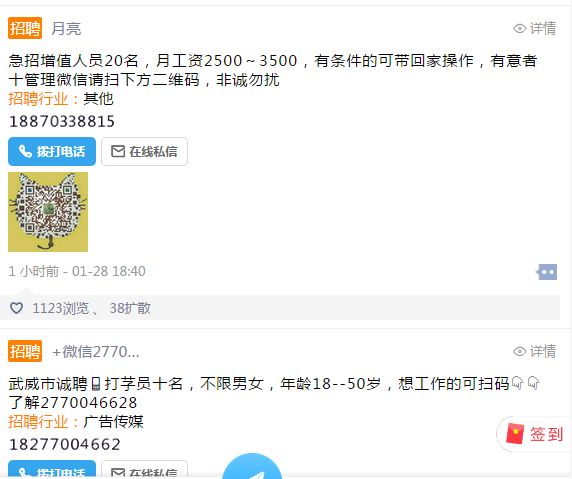Click 拨打电话 button for 18870338815
The height and width of the screenshot is (479, 572).
(x=52, y=151)
